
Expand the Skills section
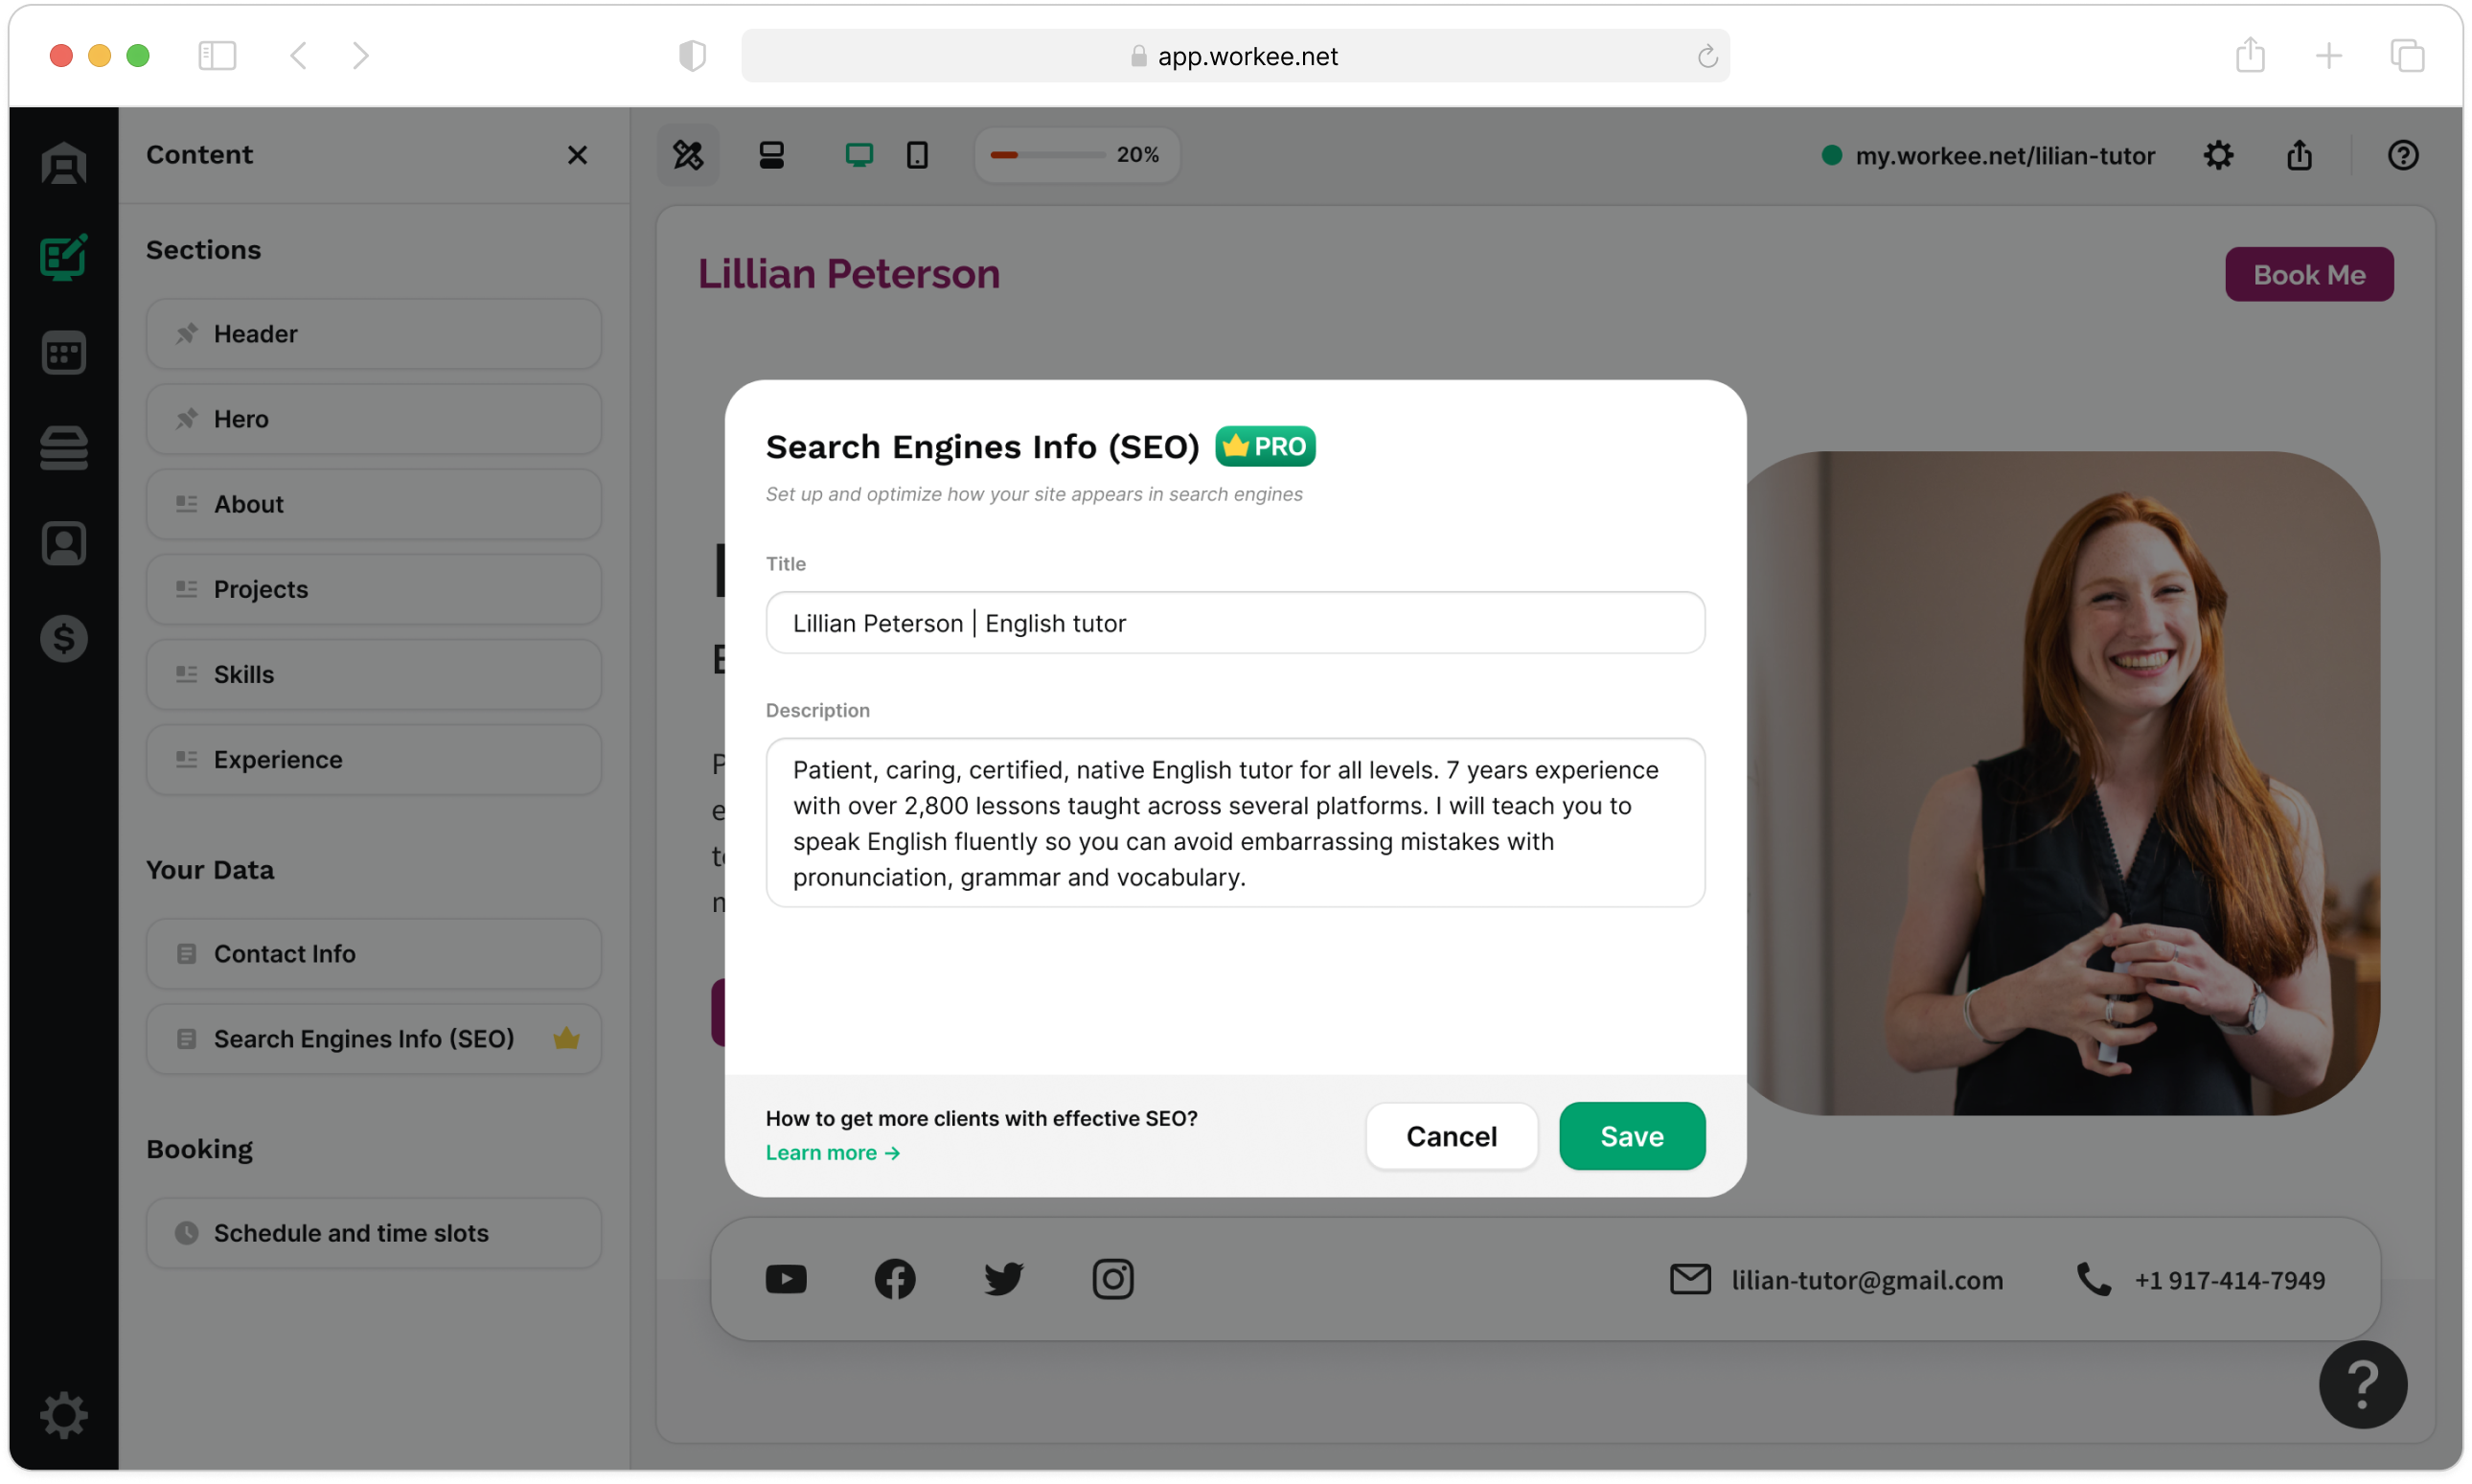click(x=373, y=674)
